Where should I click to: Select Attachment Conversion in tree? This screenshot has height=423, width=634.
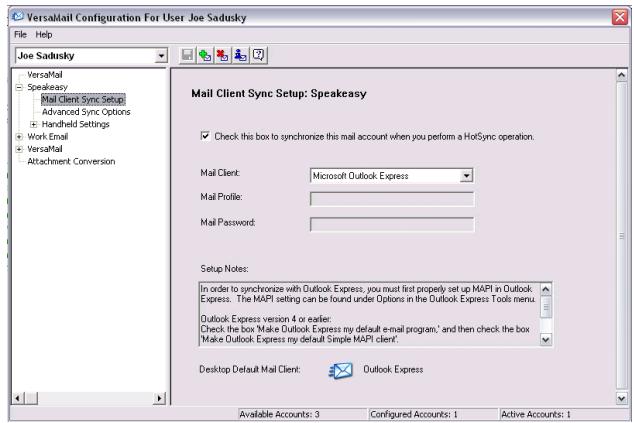click(x=71, y=161)
